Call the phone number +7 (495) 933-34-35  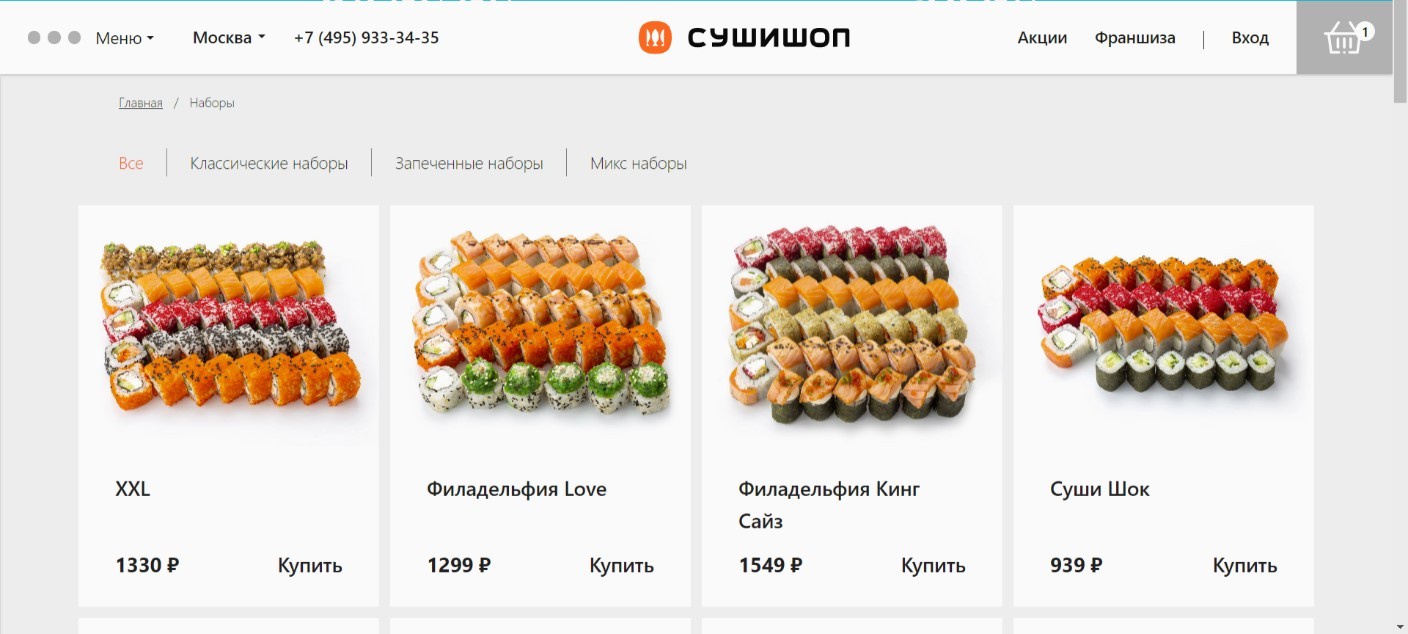point(366,38)
